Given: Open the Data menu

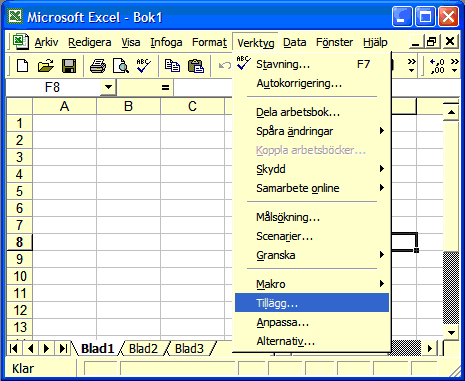Looking at the screenshot, I should (295, 42).
